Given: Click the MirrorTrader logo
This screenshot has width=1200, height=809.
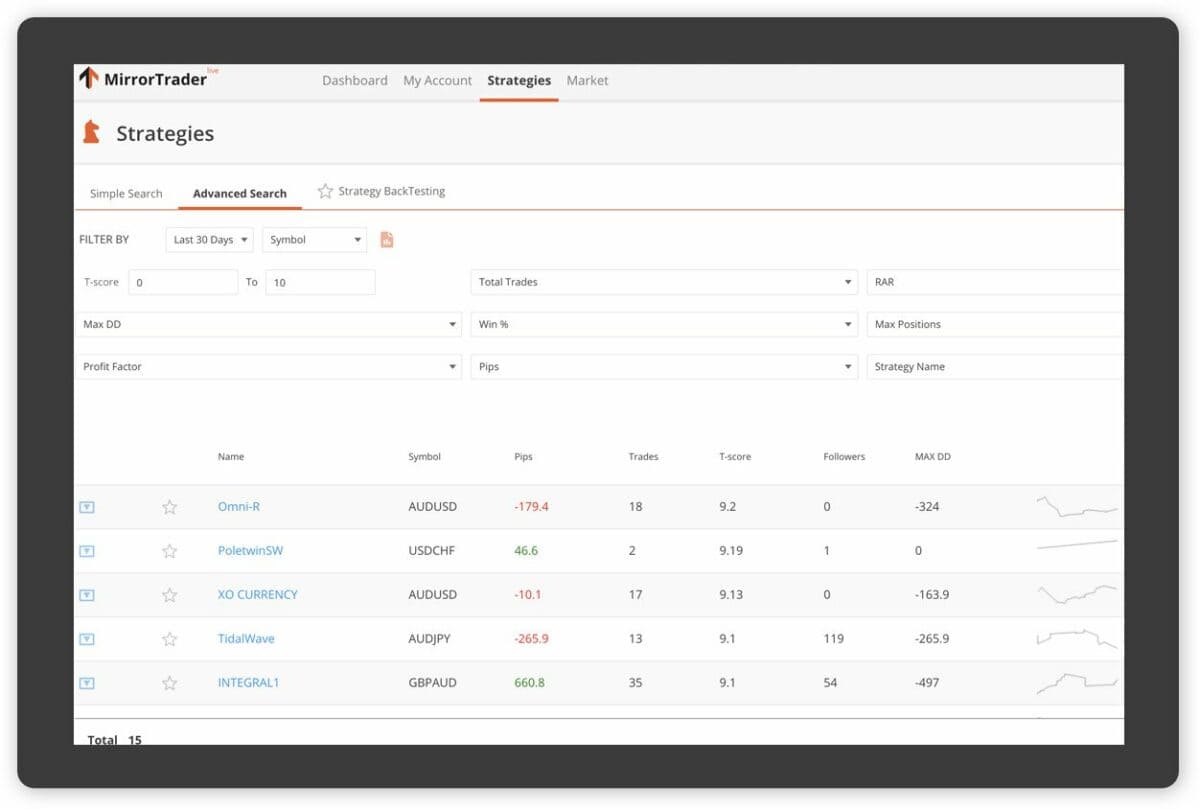Looking at the screenshot, I should click(x=148, y=78).
